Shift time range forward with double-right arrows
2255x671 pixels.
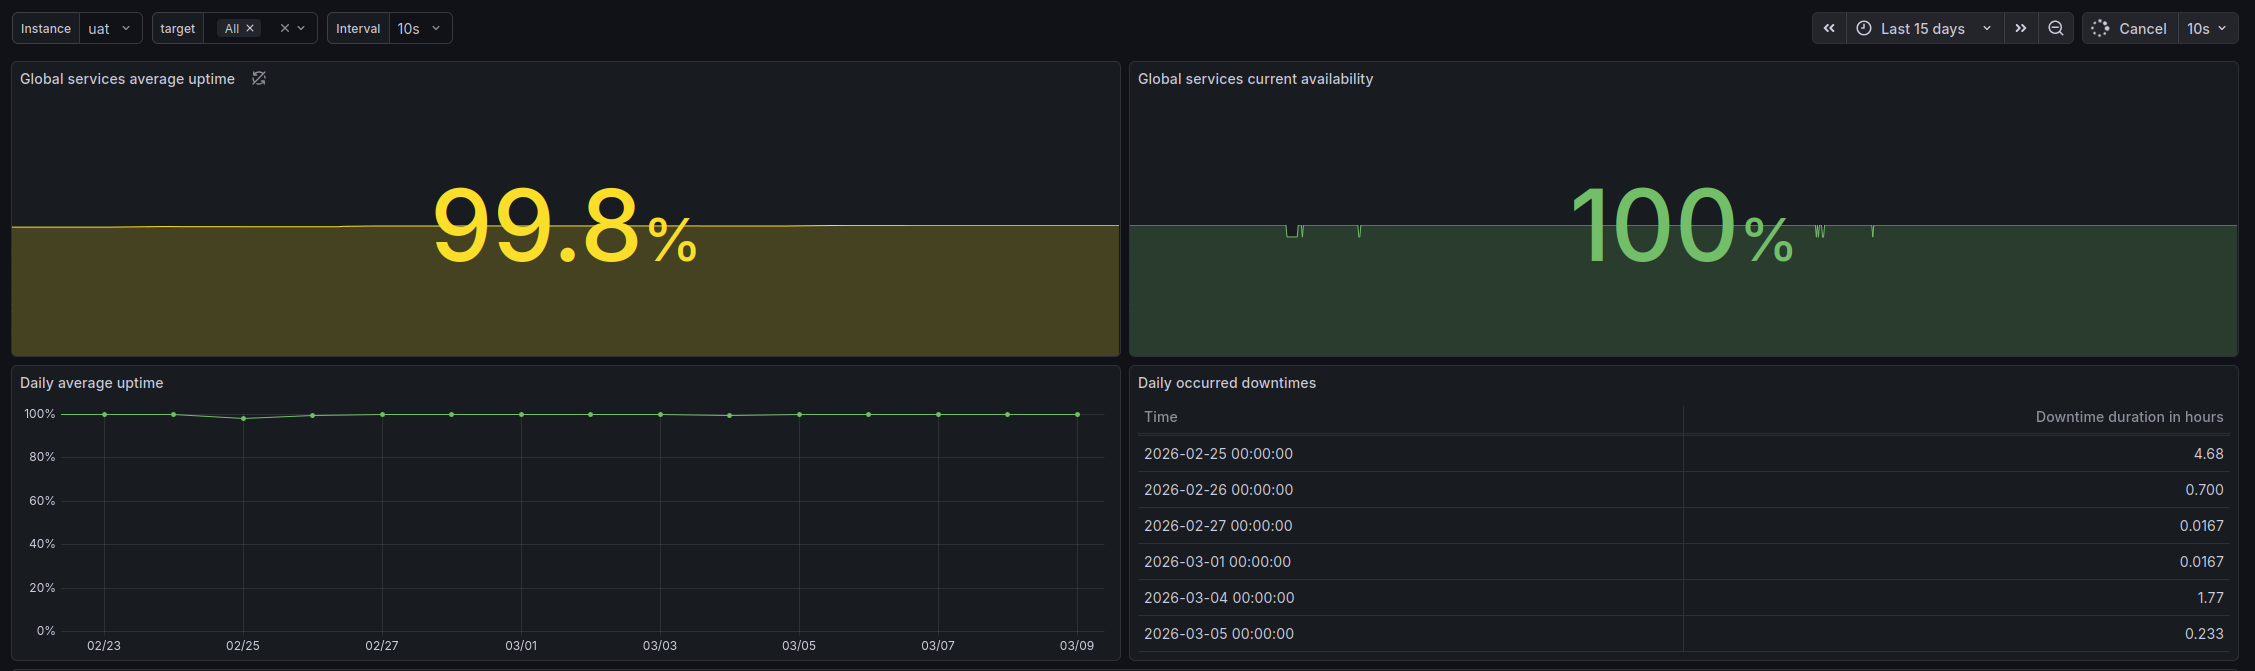2021,28
